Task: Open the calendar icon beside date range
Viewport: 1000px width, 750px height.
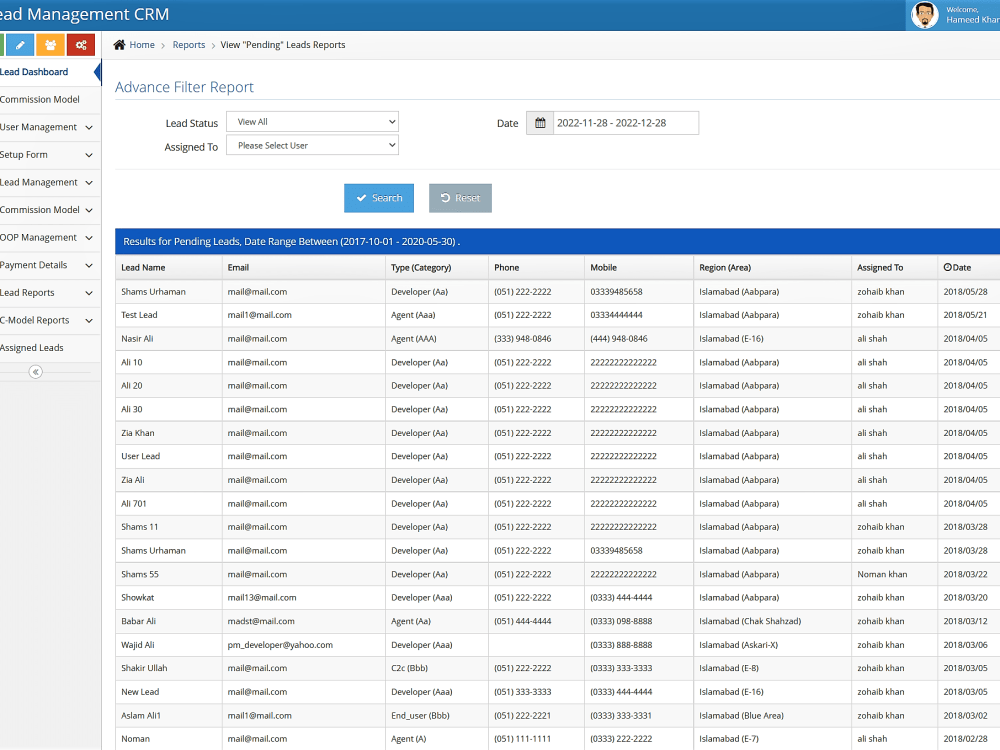Action: tap(540, 123)
